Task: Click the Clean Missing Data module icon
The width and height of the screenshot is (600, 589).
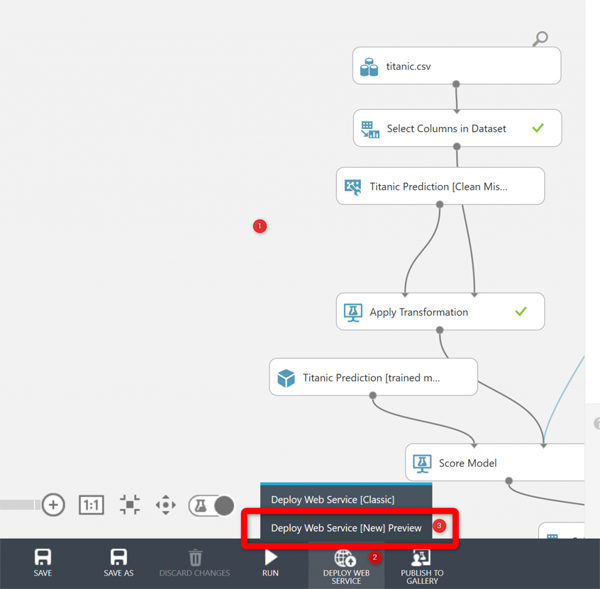Action: 353,187
